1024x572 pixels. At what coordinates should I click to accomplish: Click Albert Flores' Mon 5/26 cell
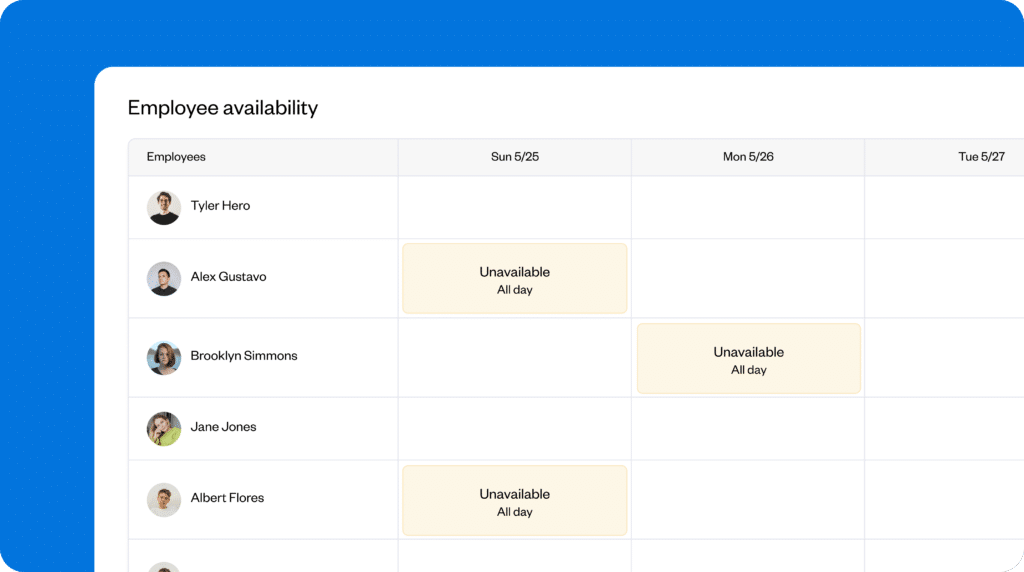coord(748,500)
